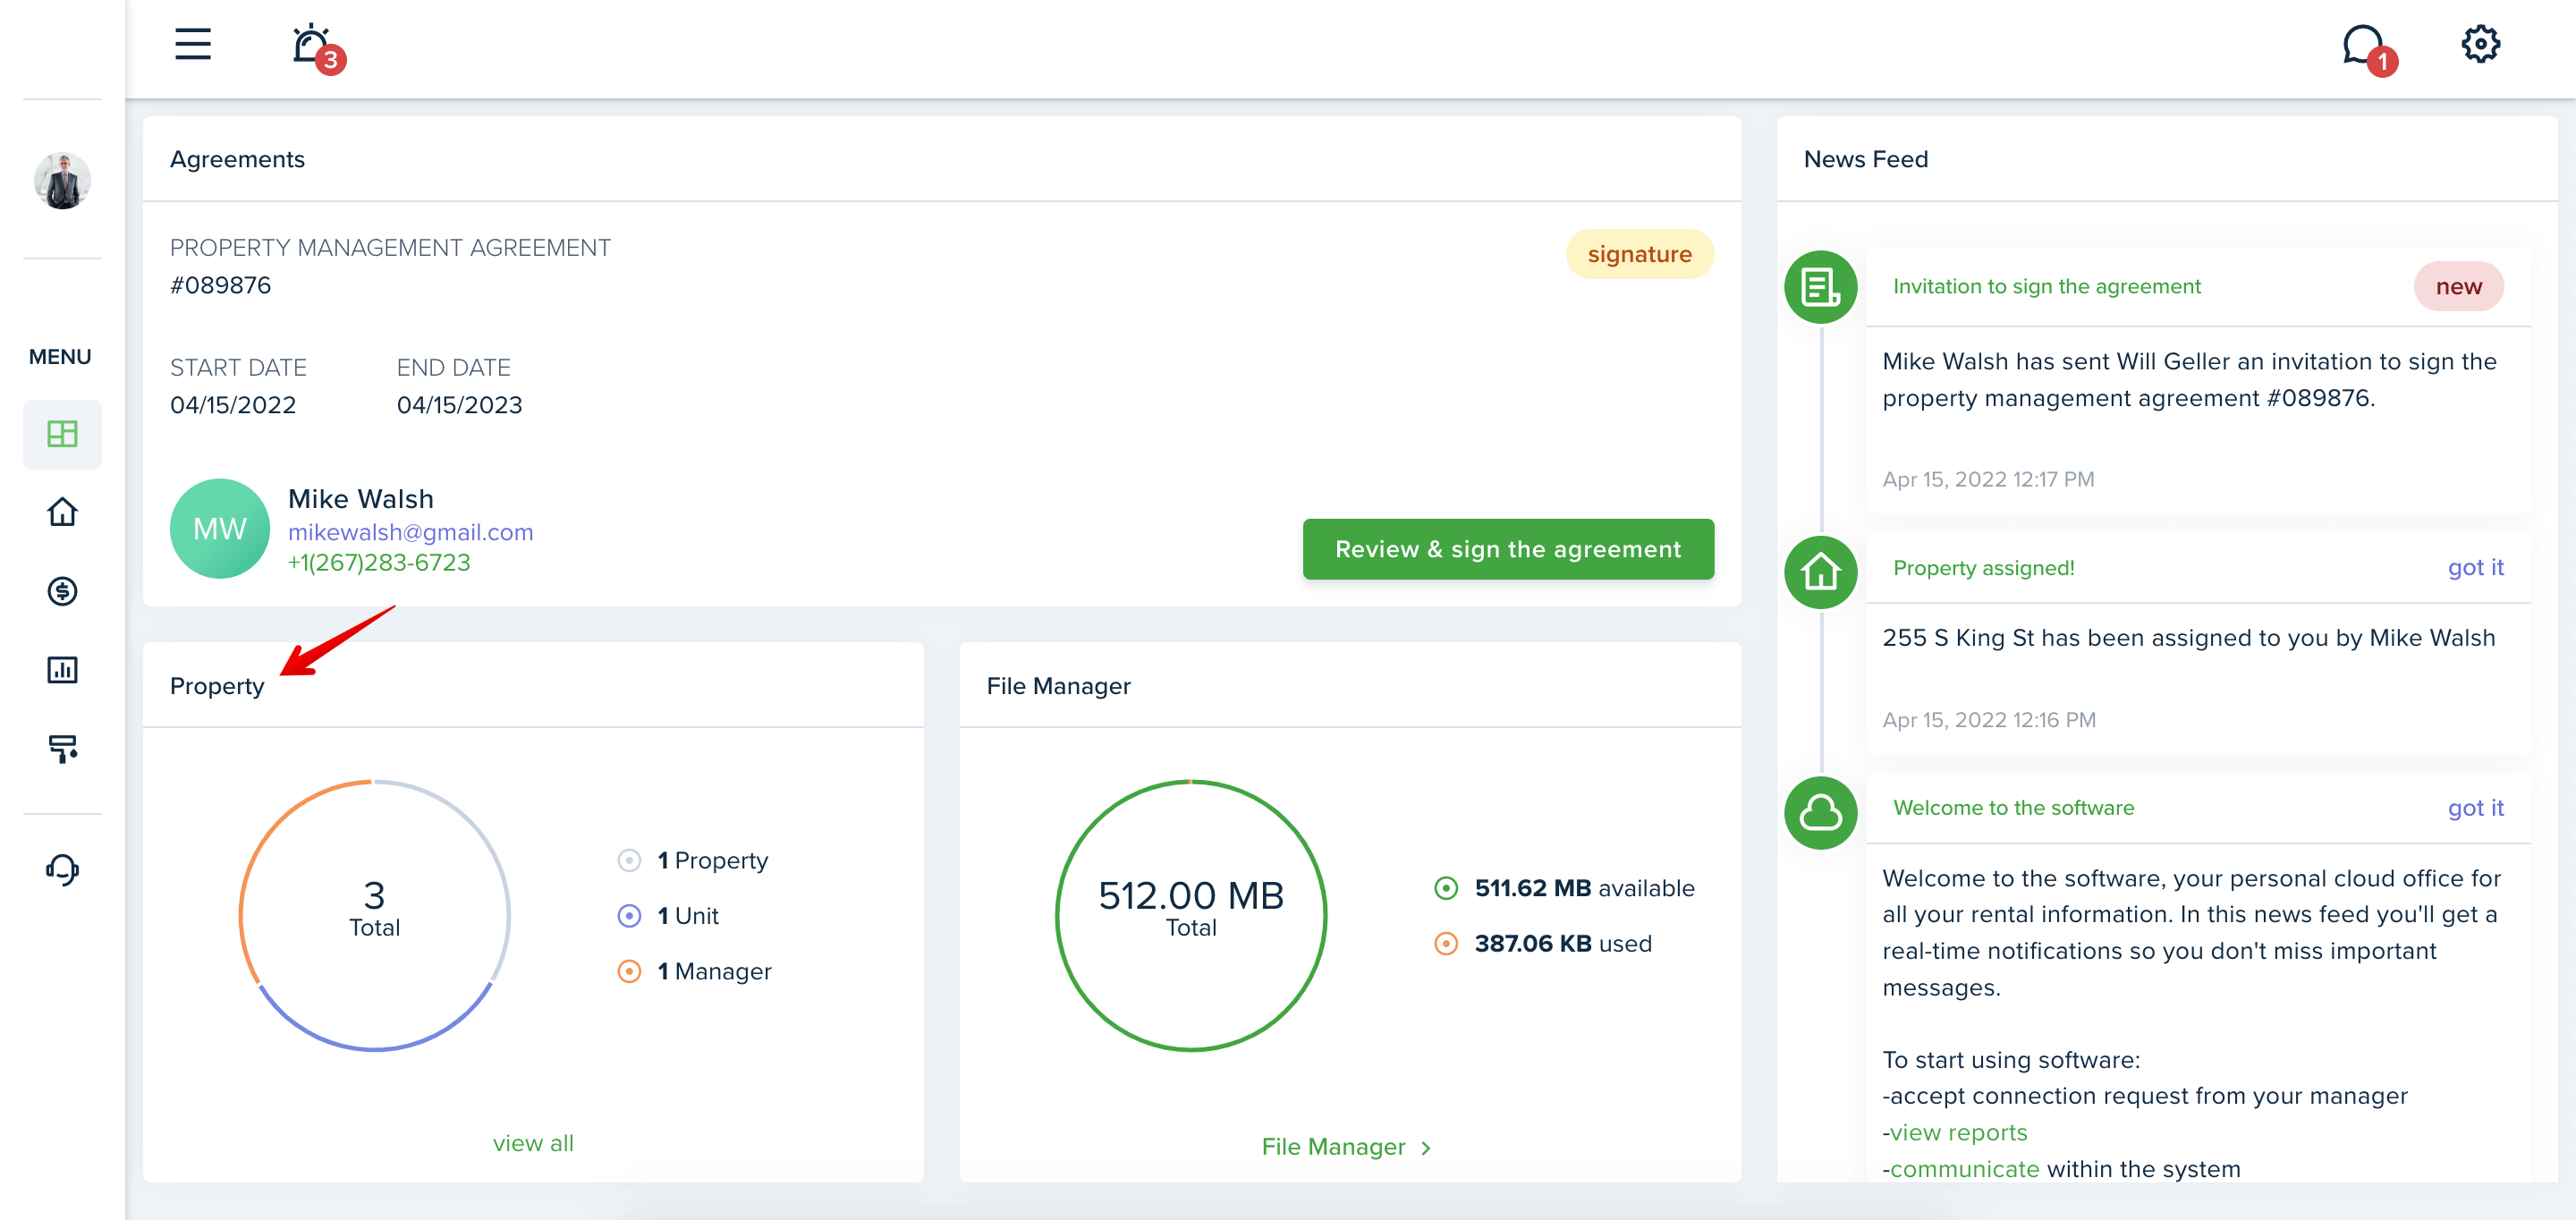Viewport: 2576px width, 1220px height.
Task: Open the settings gear icon
Action: 2480,44
